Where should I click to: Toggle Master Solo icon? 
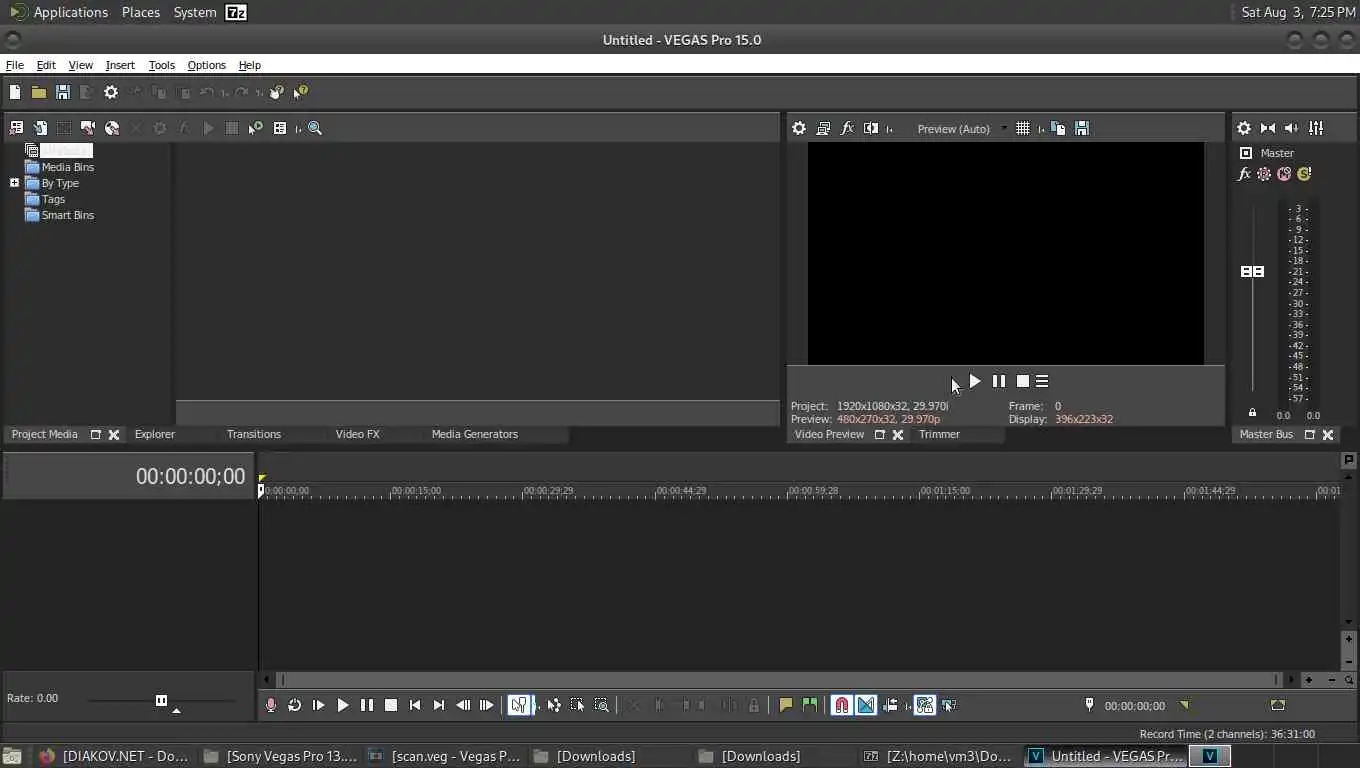coord(1304,174)
